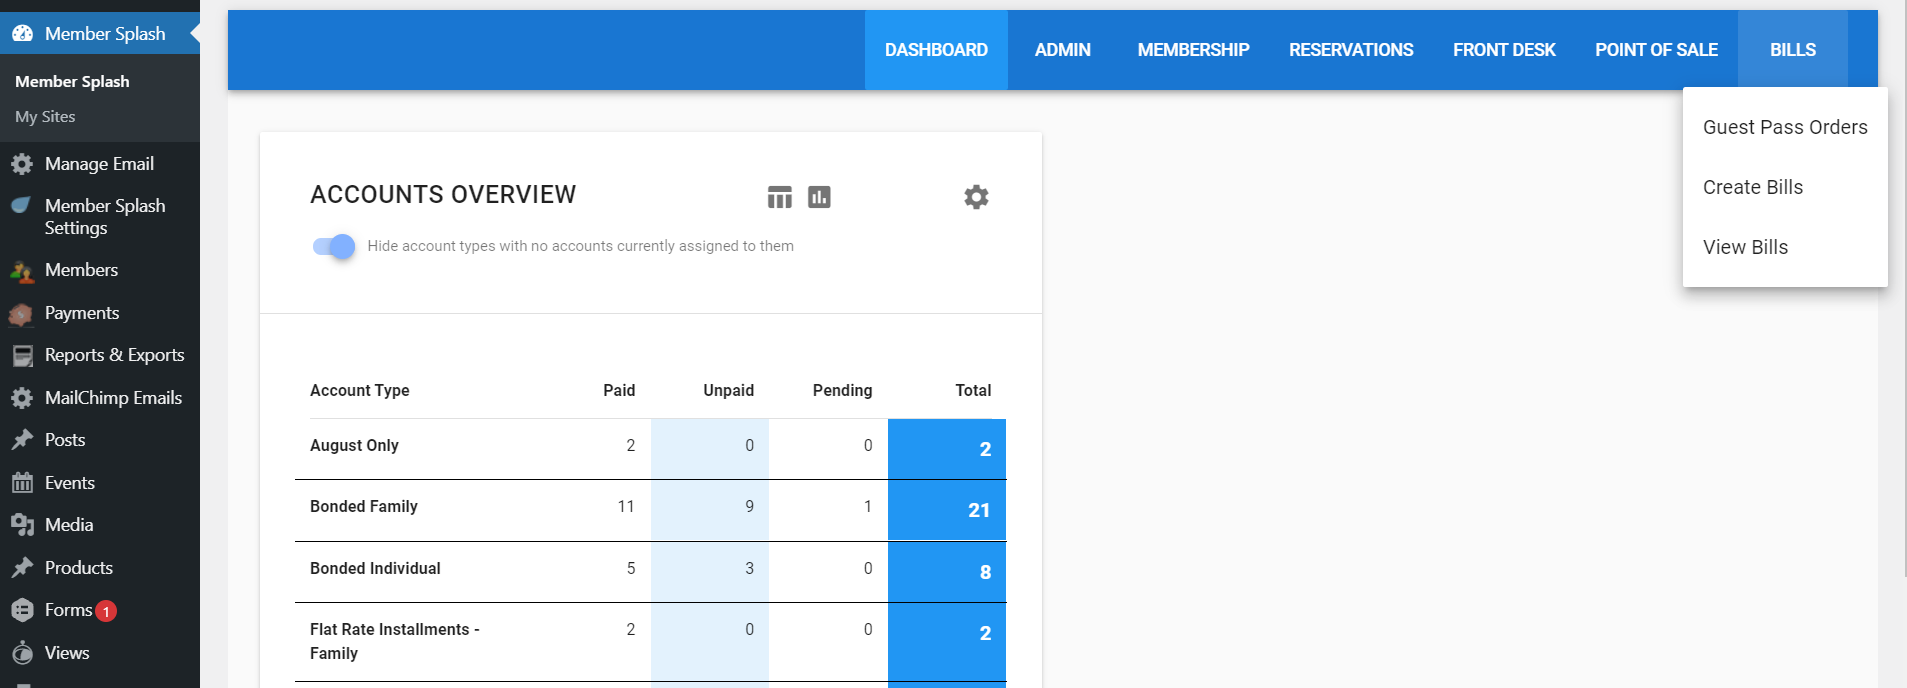Open My Sites in sidebar

click(x=45, y=117)
